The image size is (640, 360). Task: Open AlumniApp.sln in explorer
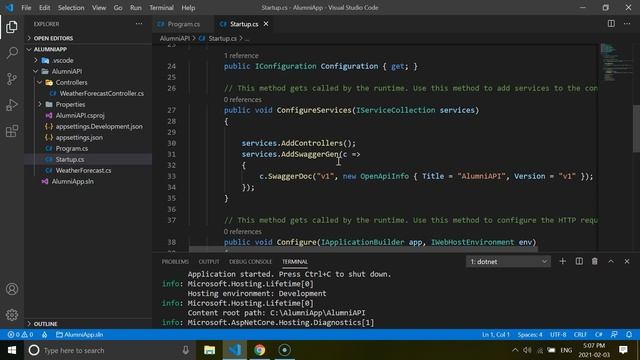pos(73,182)
